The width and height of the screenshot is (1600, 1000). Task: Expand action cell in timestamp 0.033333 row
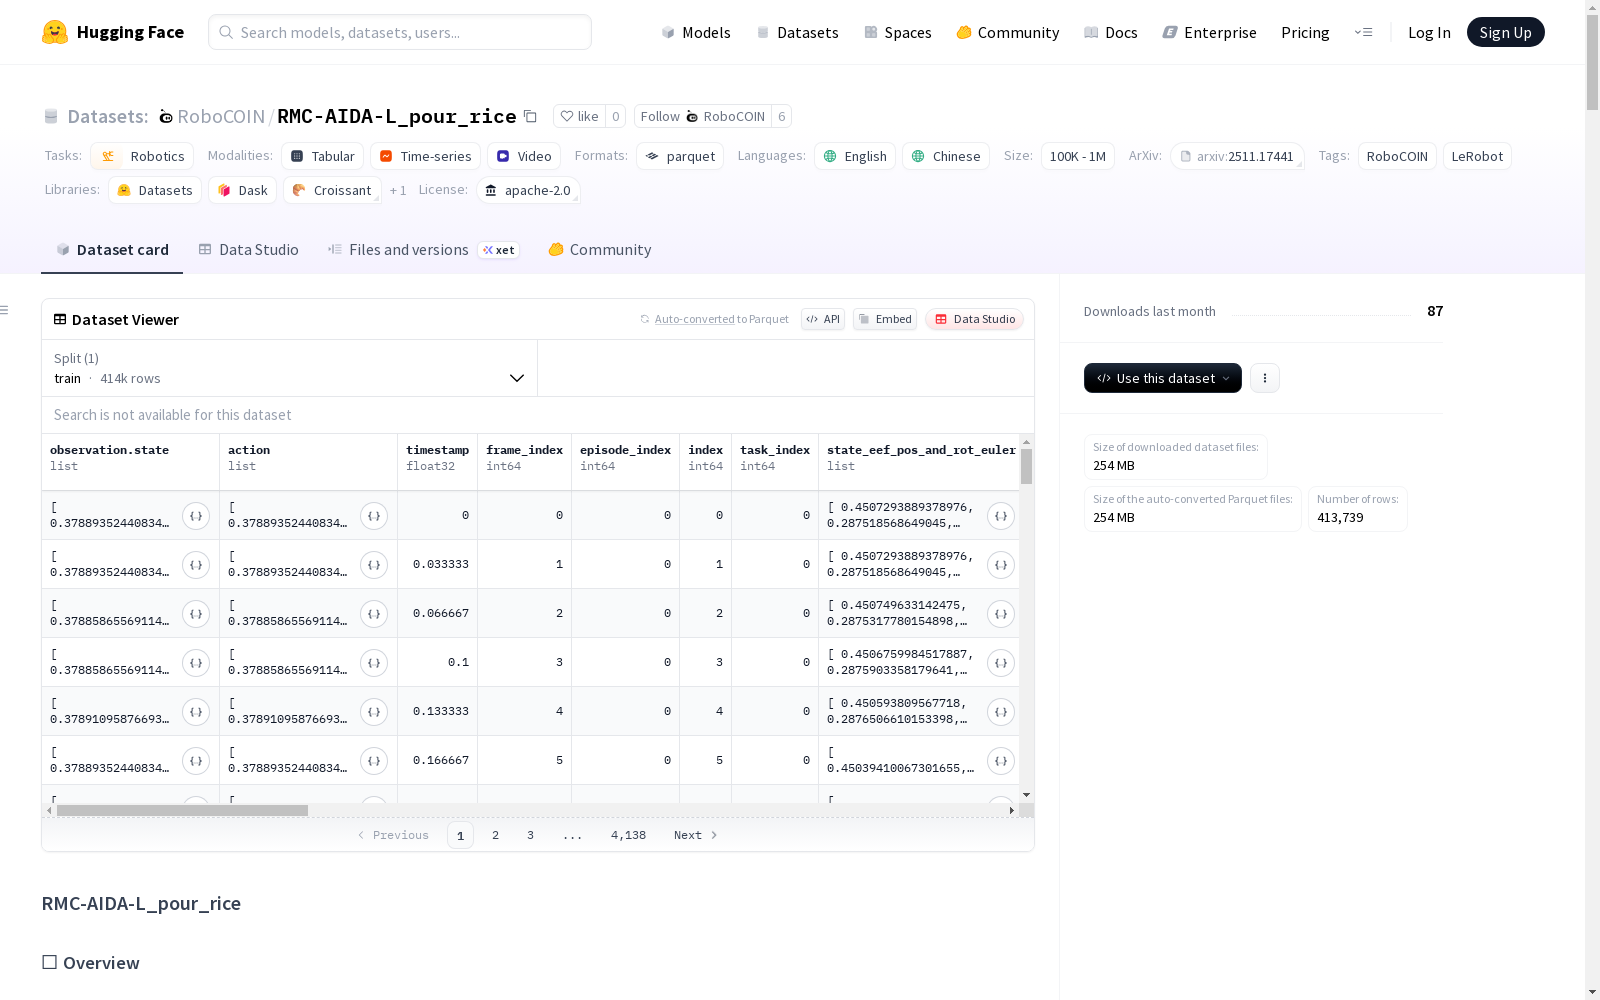pos(374,565)
